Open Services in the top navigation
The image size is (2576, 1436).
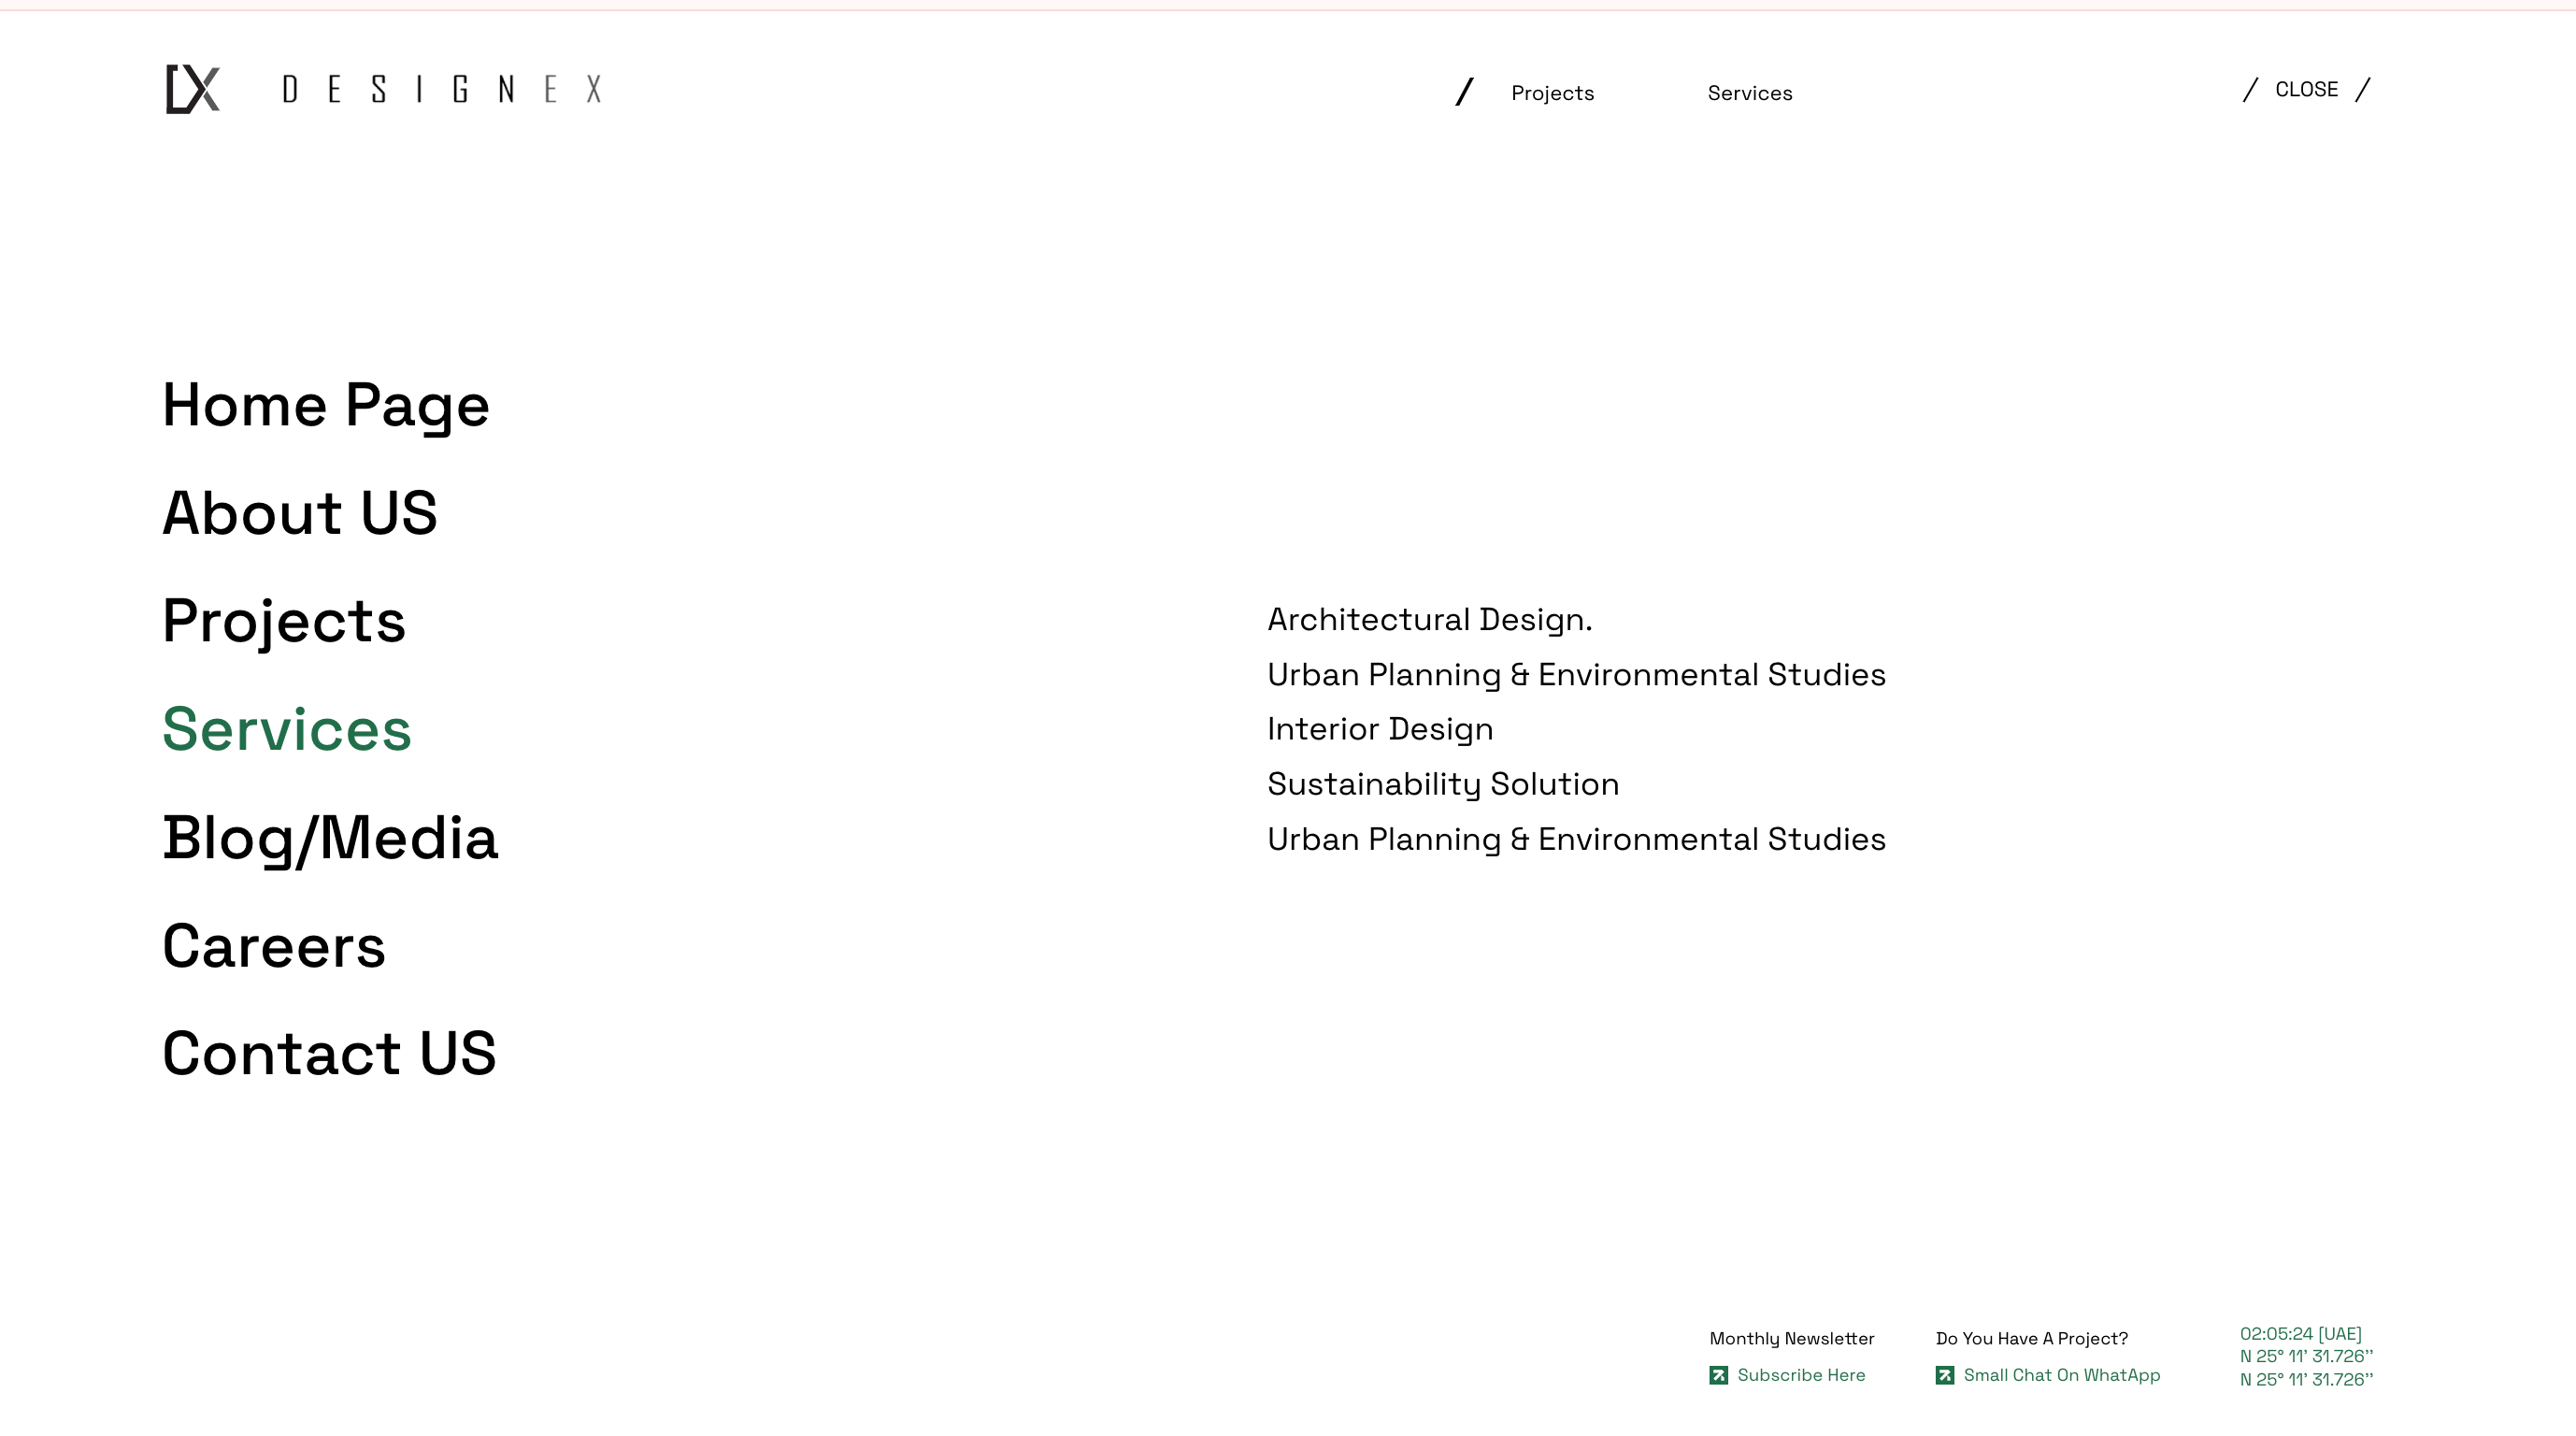tap(1749, 93)
